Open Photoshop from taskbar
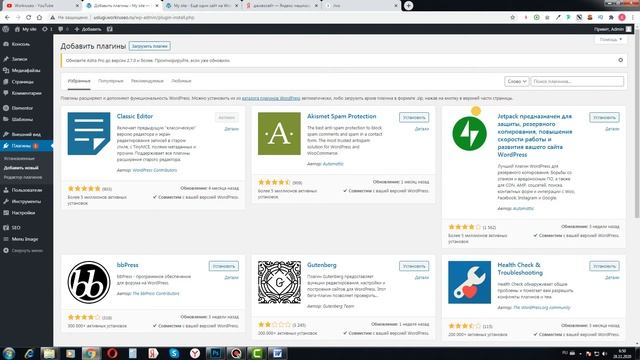Viewport: 640px width, 360px height. tap(216, 353)
